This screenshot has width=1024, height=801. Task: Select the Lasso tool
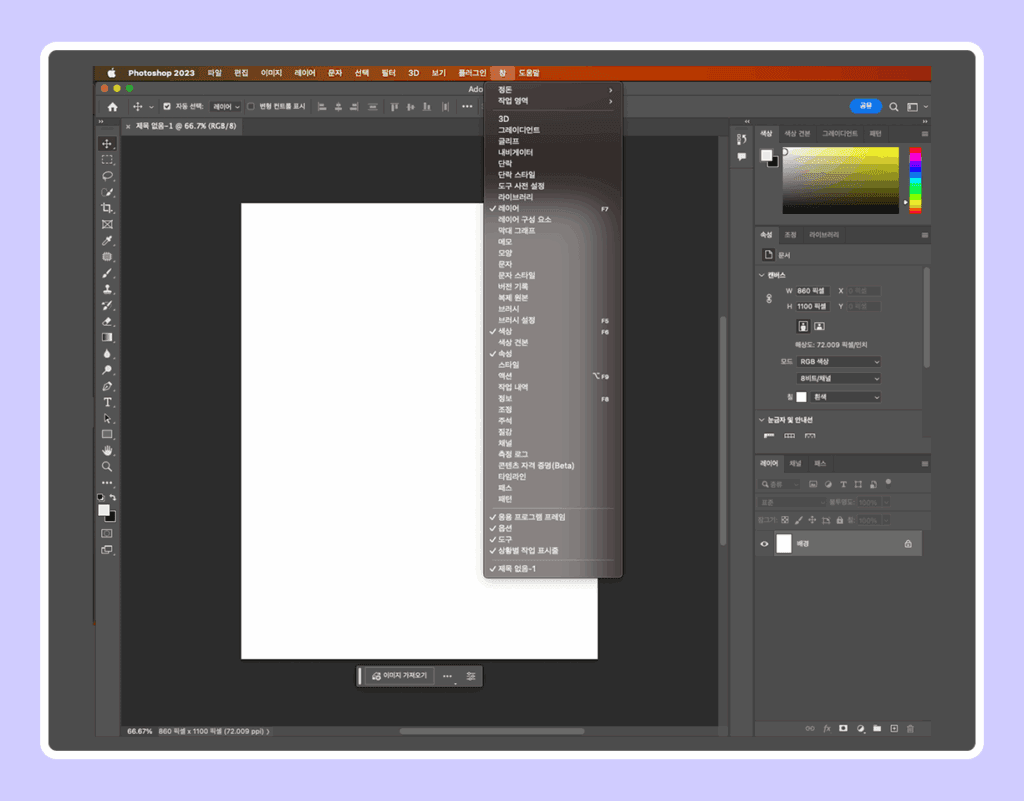107,176
